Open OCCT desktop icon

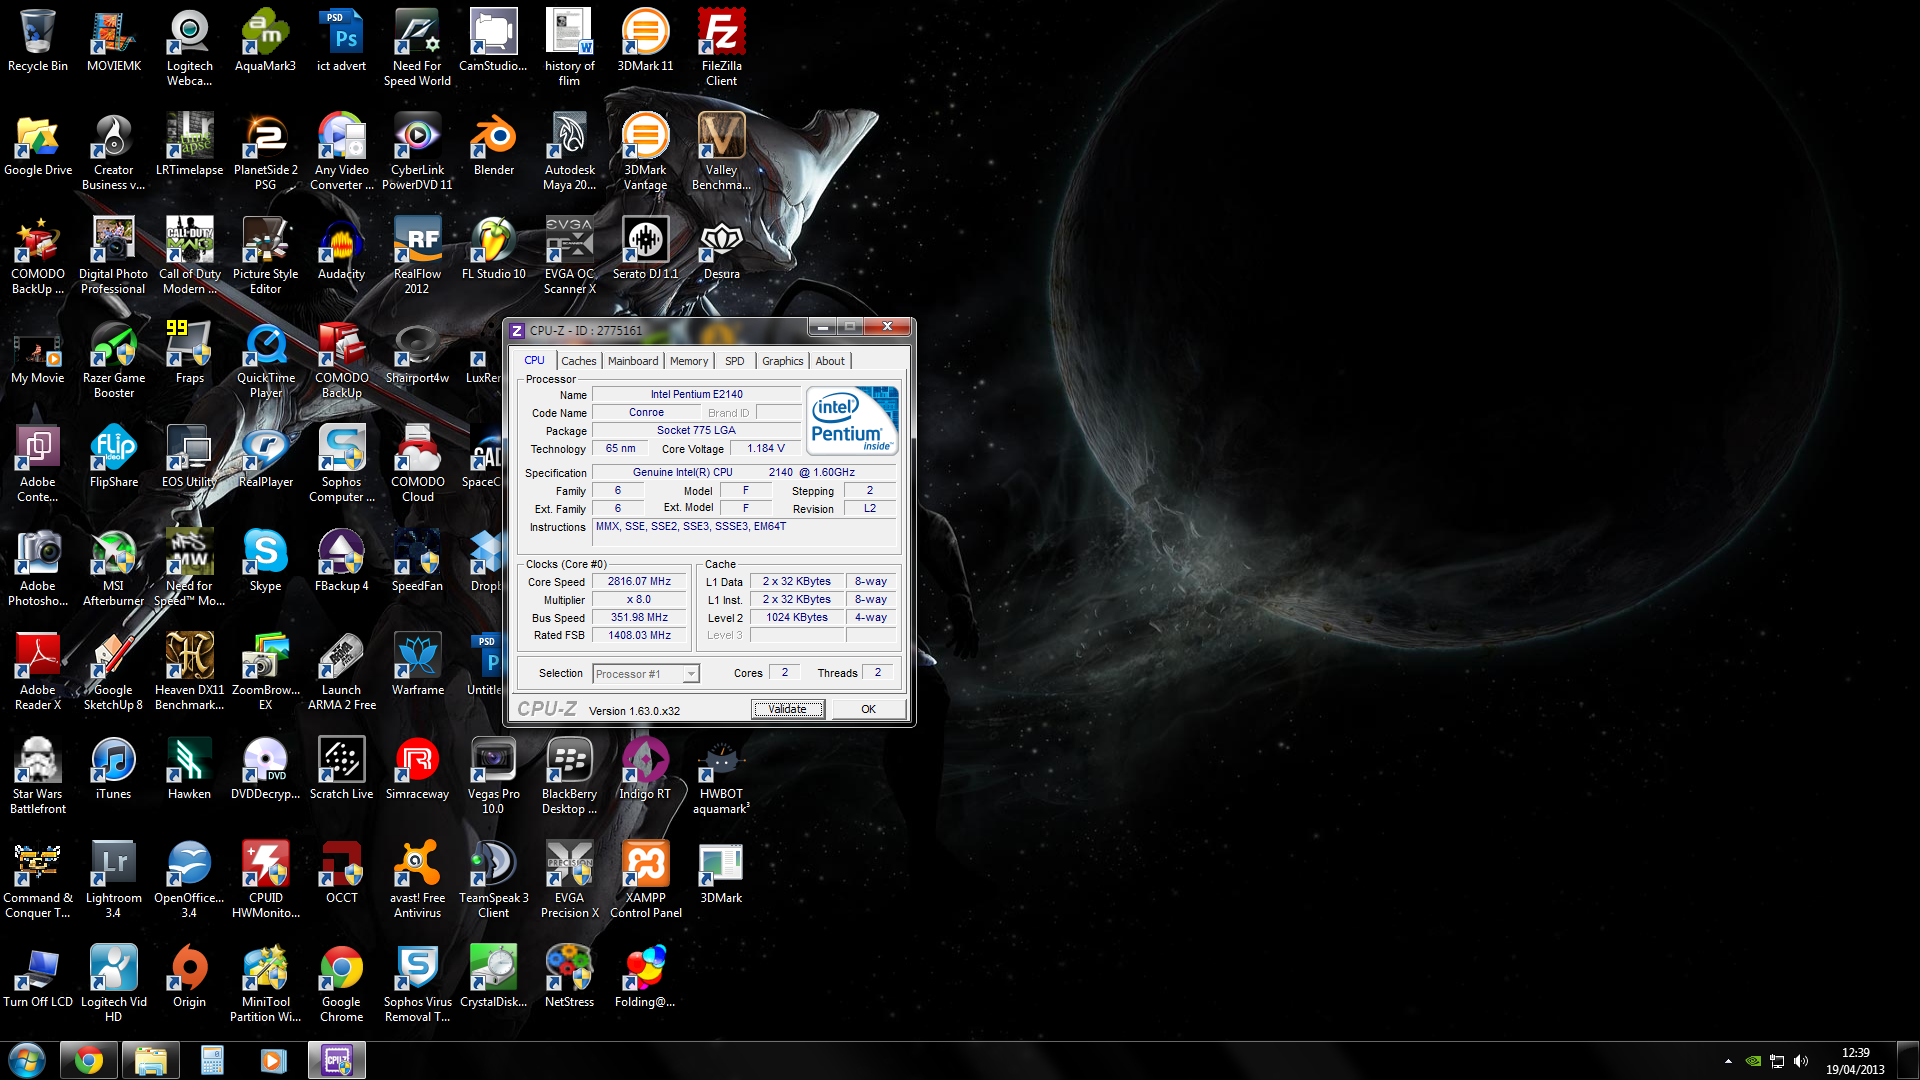point(341,872)
